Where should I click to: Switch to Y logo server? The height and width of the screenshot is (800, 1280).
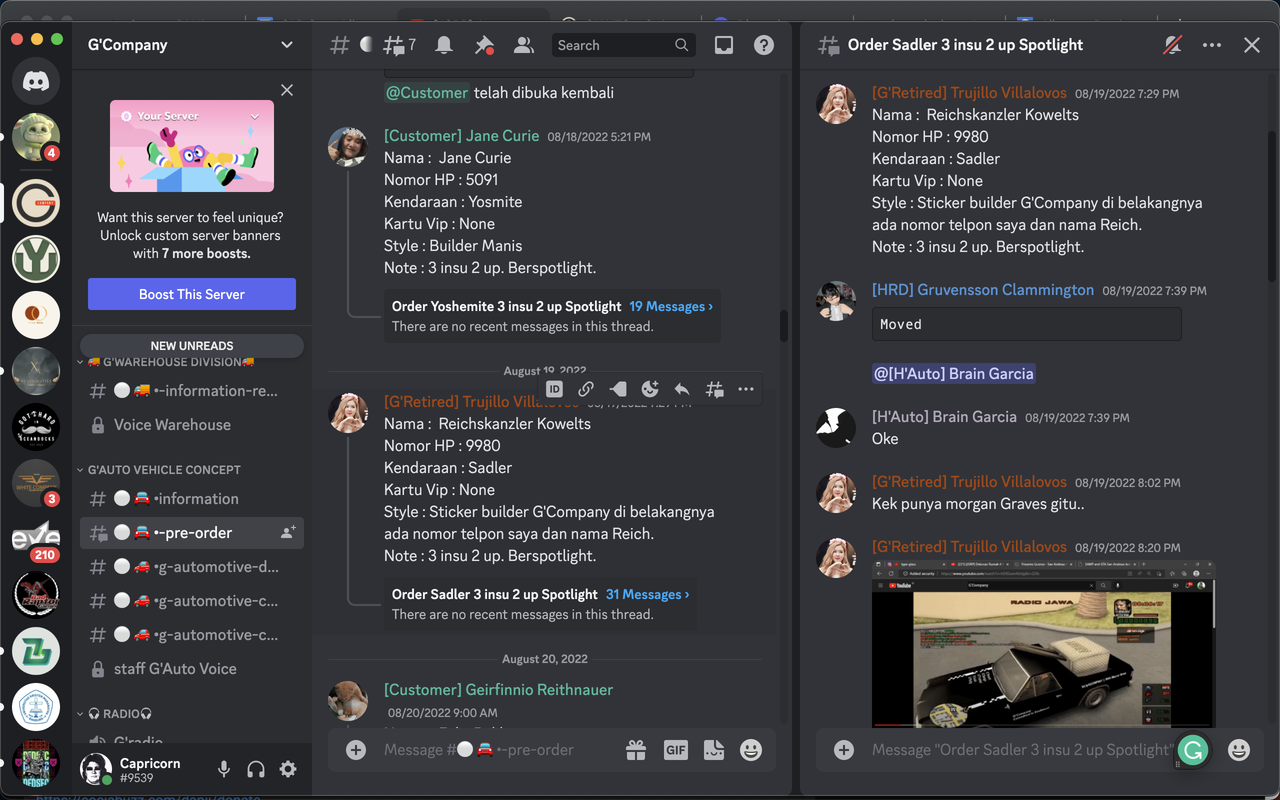click(36, 259)
